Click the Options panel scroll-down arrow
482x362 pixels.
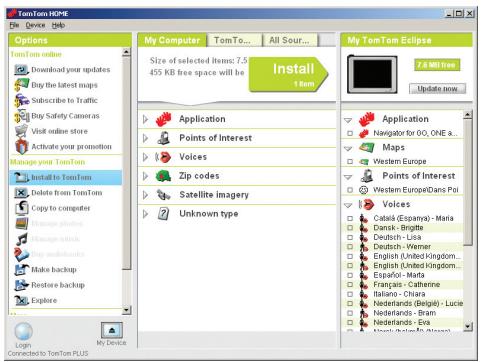tap(126, 310)
